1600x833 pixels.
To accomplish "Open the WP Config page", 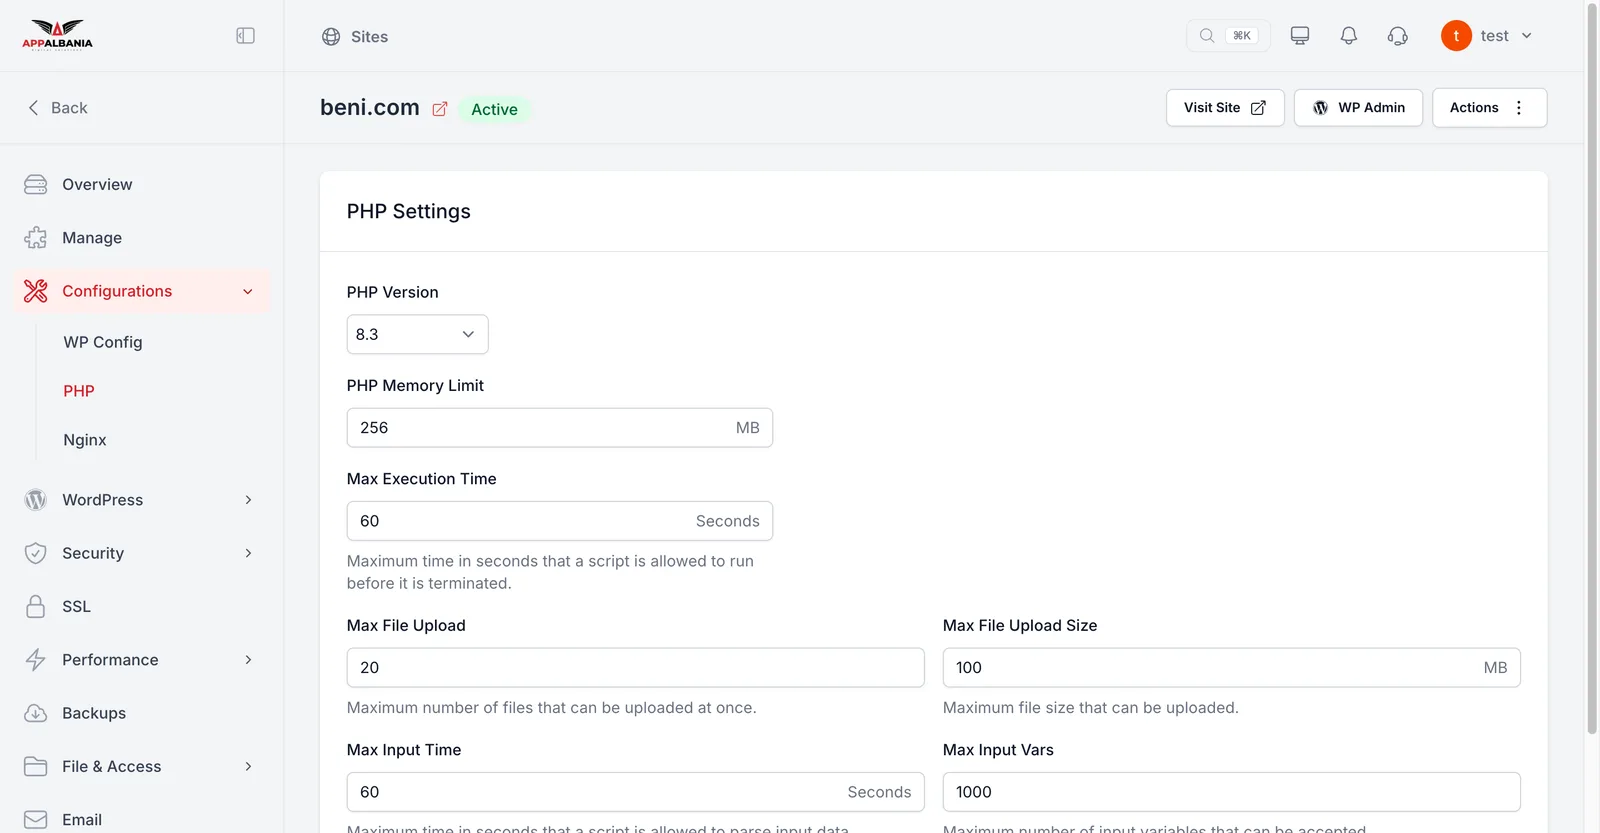I will (x=103, y=342).
